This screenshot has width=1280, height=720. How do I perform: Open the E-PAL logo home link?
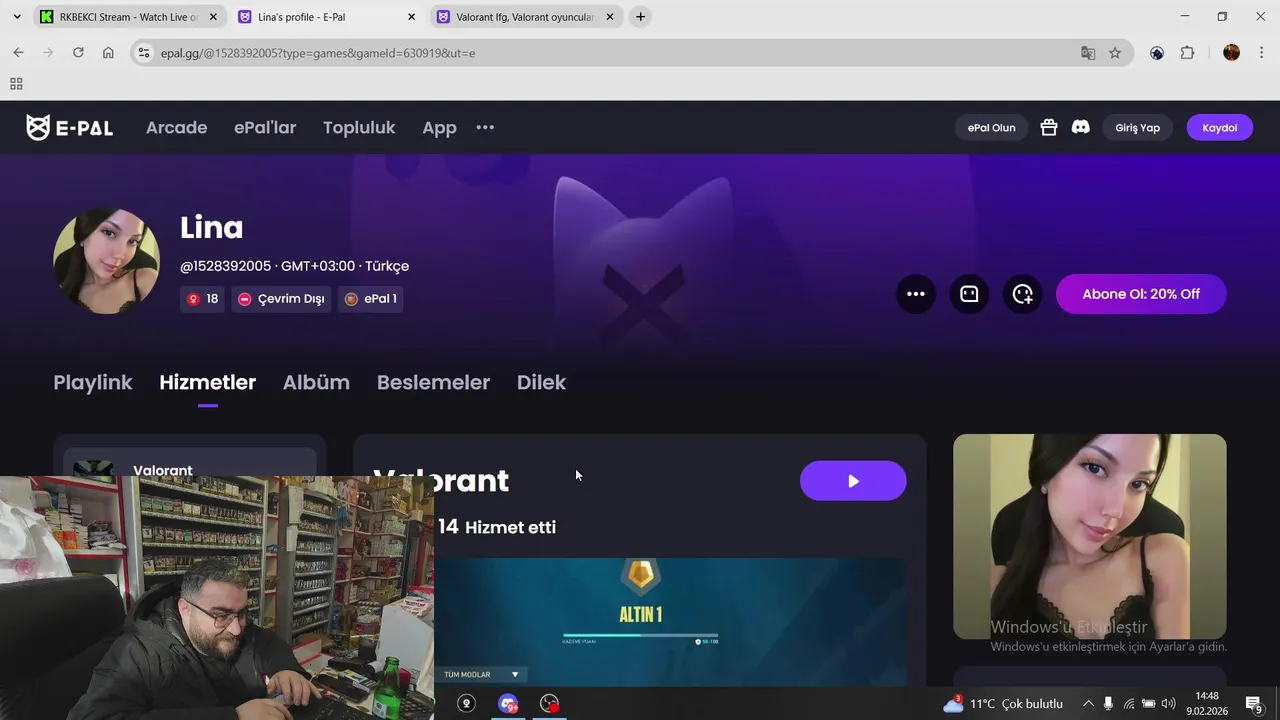point(69,128)
